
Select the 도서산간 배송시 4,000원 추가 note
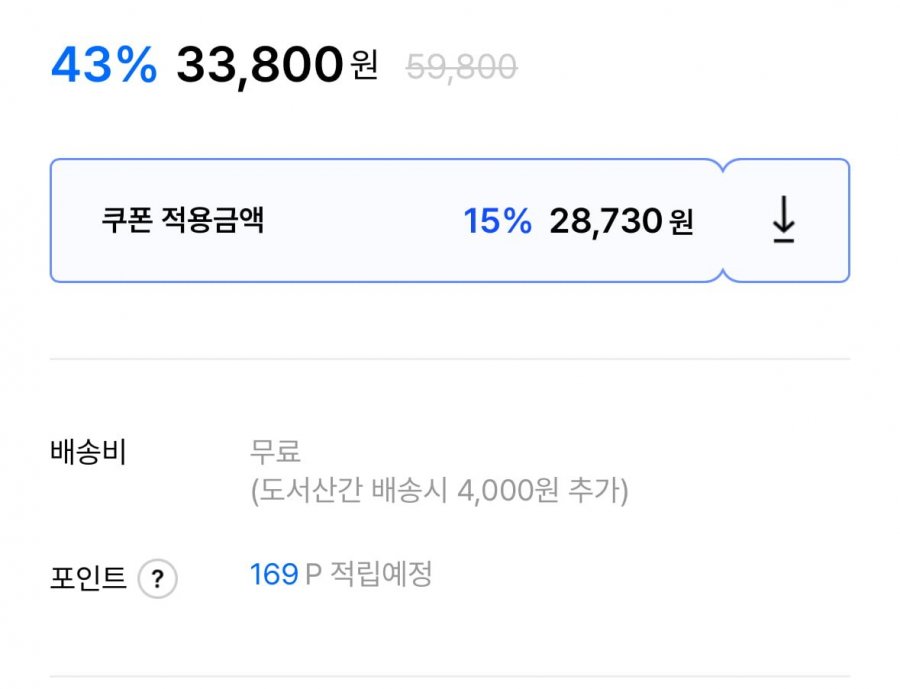[439, 492]
